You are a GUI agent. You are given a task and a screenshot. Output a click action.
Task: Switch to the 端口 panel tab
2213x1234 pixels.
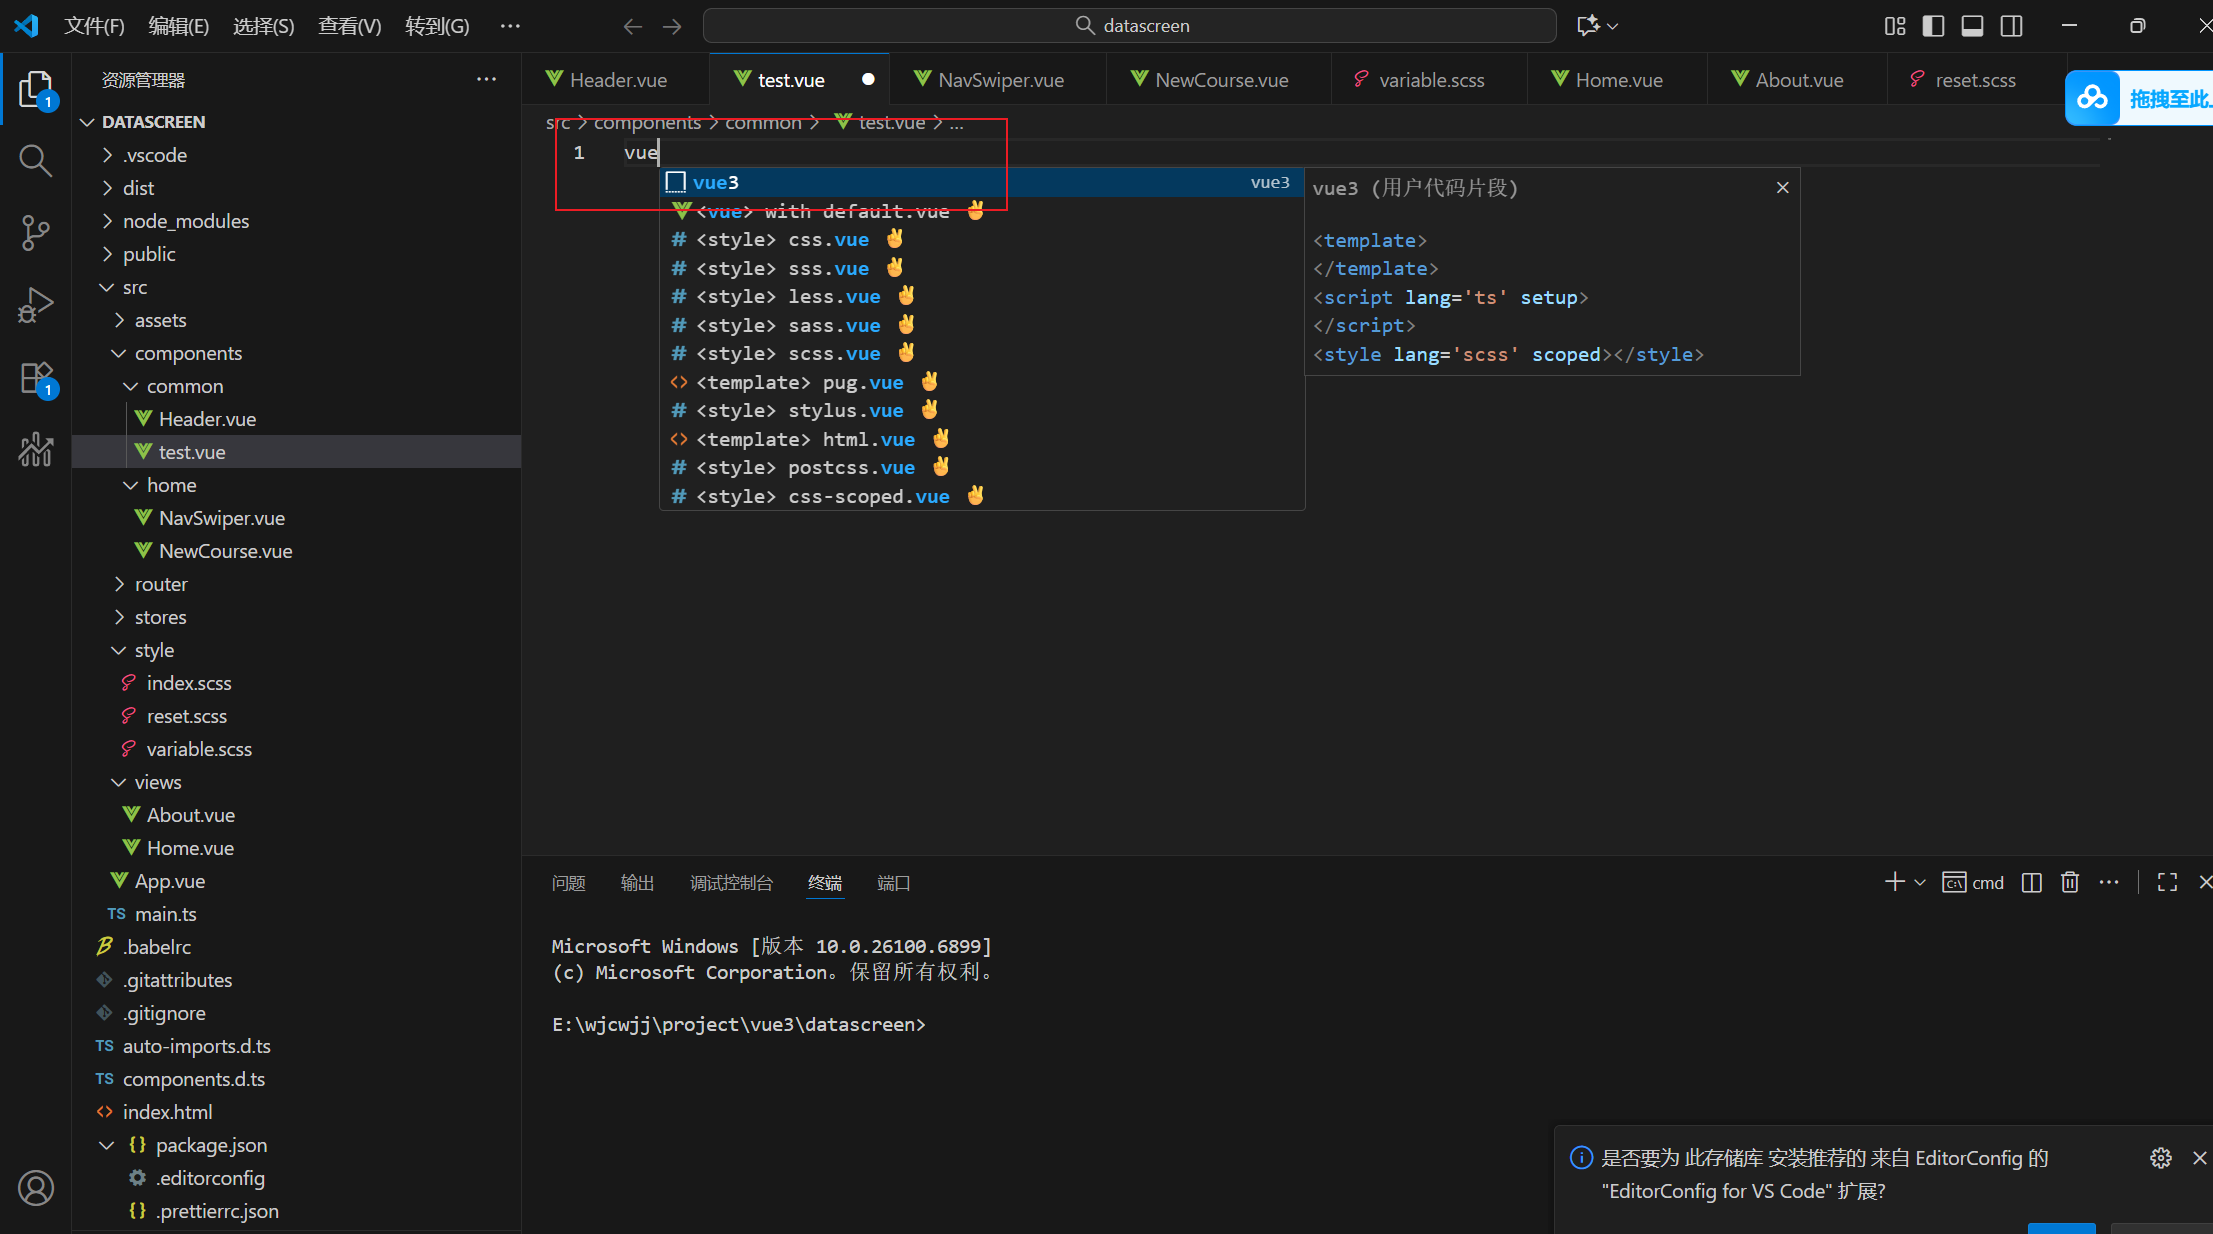coord(893,883)
